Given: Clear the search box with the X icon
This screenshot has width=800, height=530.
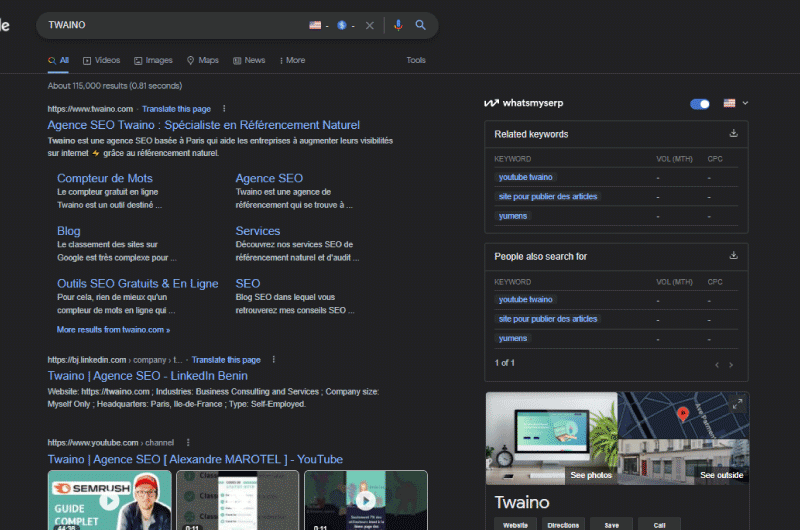Looking at the screenshot, I should pyautogui.click(x=369, y=25).
